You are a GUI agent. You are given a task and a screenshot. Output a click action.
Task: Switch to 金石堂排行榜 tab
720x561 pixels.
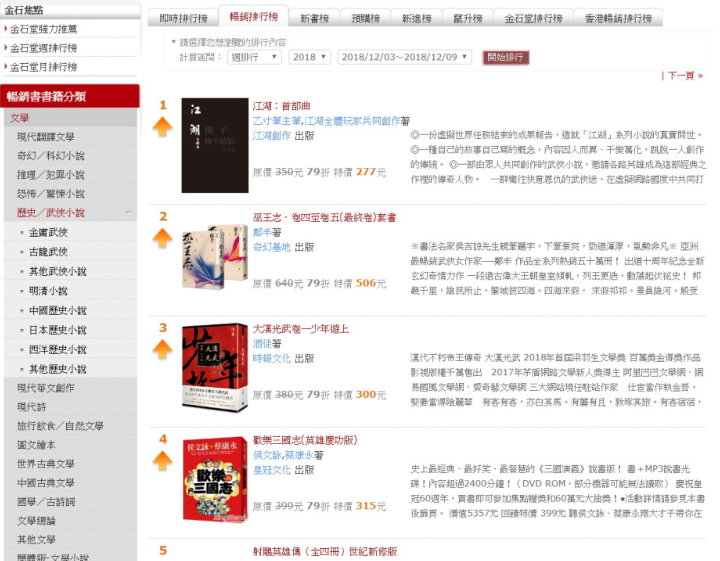point(533,18)
